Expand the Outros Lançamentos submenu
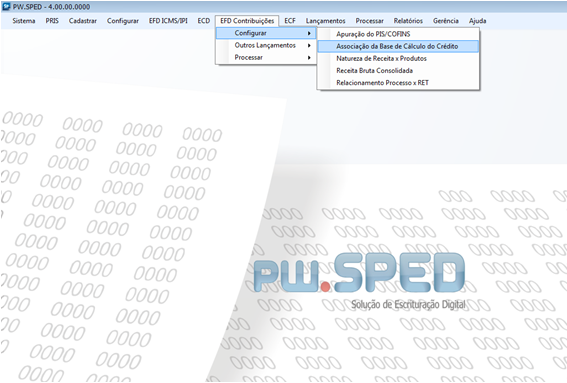Image resolution: width=567 pixels, height=383 pixels. 266,46
